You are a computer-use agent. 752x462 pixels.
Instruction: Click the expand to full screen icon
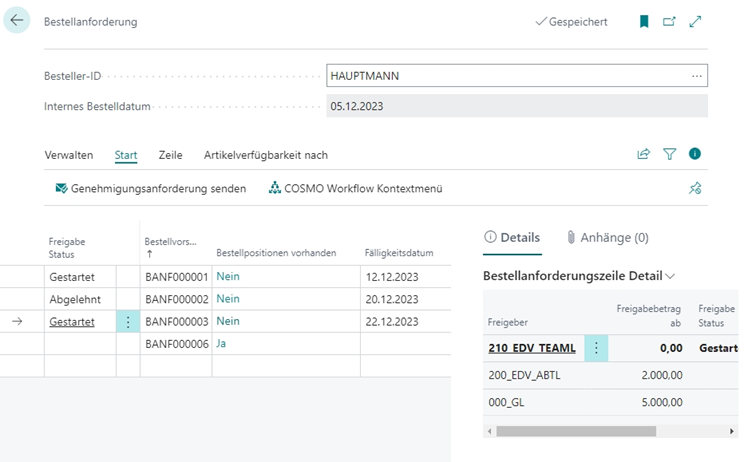(696, 21)
